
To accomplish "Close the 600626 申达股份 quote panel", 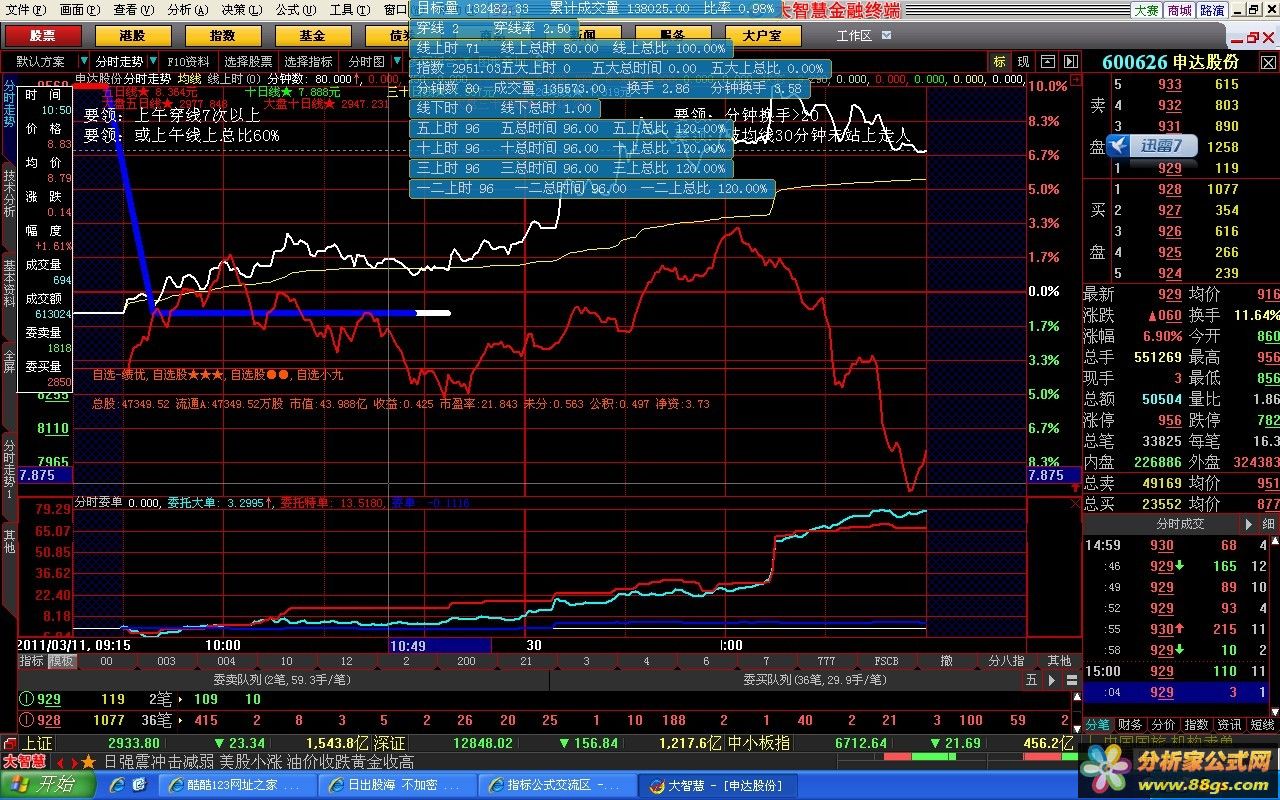I will [1268, 62].
